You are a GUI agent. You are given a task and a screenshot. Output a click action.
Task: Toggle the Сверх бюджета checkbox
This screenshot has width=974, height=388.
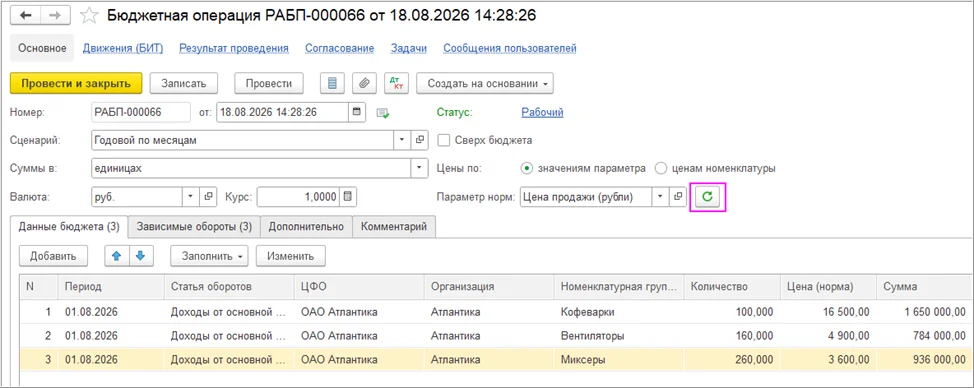[x=444, y=140]
